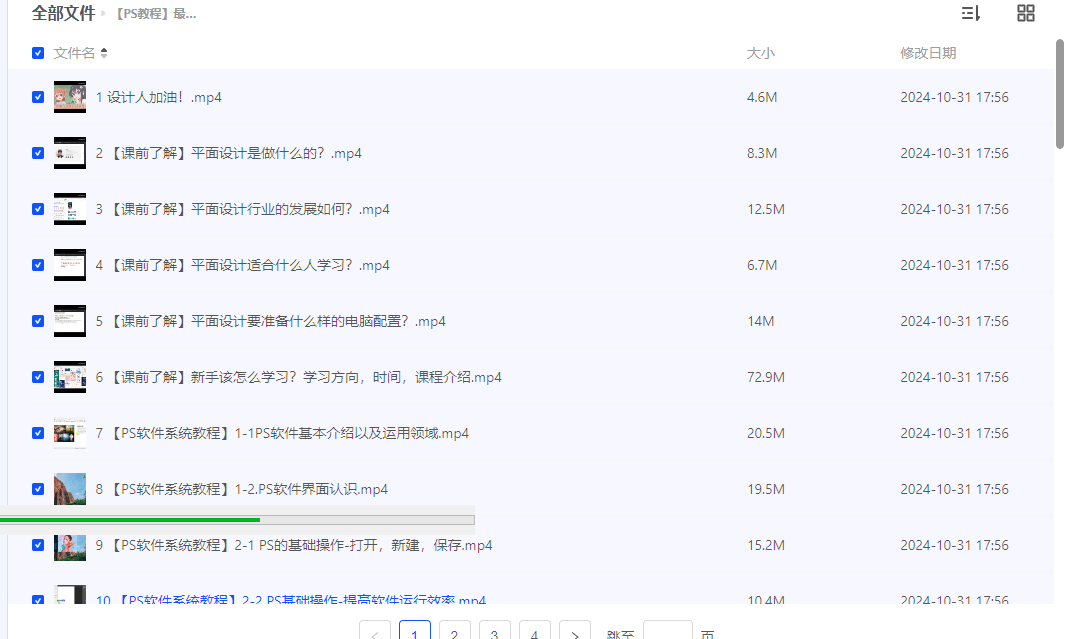Open file 9 2-1 PS的基础操作.mp4

(293, 545)
